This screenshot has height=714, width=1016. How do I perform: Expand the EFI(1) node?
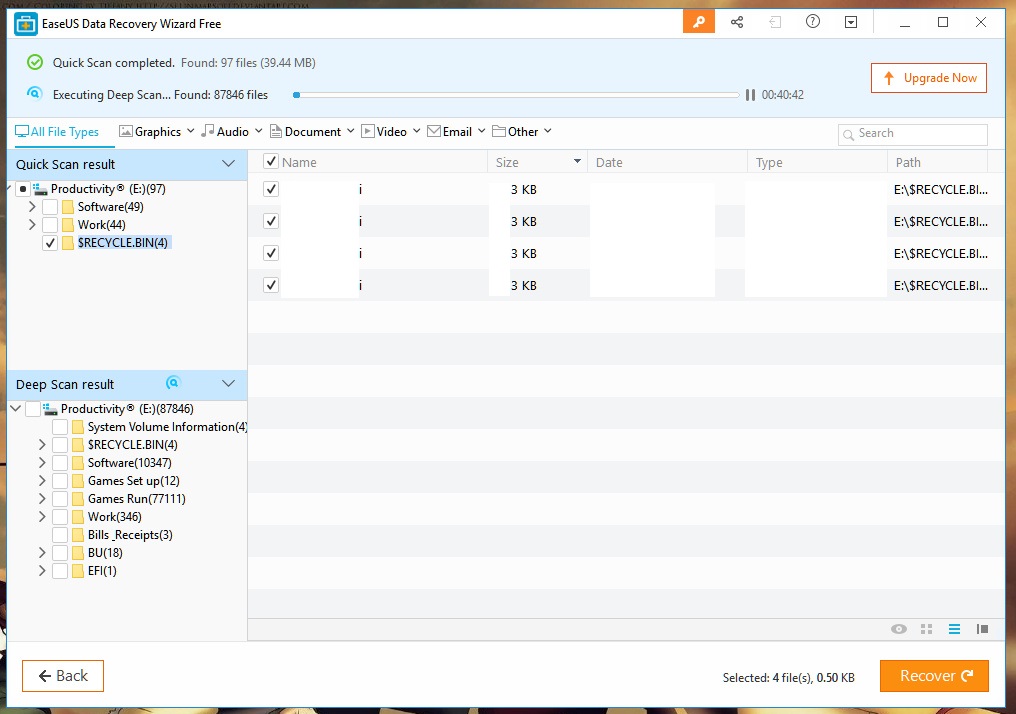pos(42,571)
